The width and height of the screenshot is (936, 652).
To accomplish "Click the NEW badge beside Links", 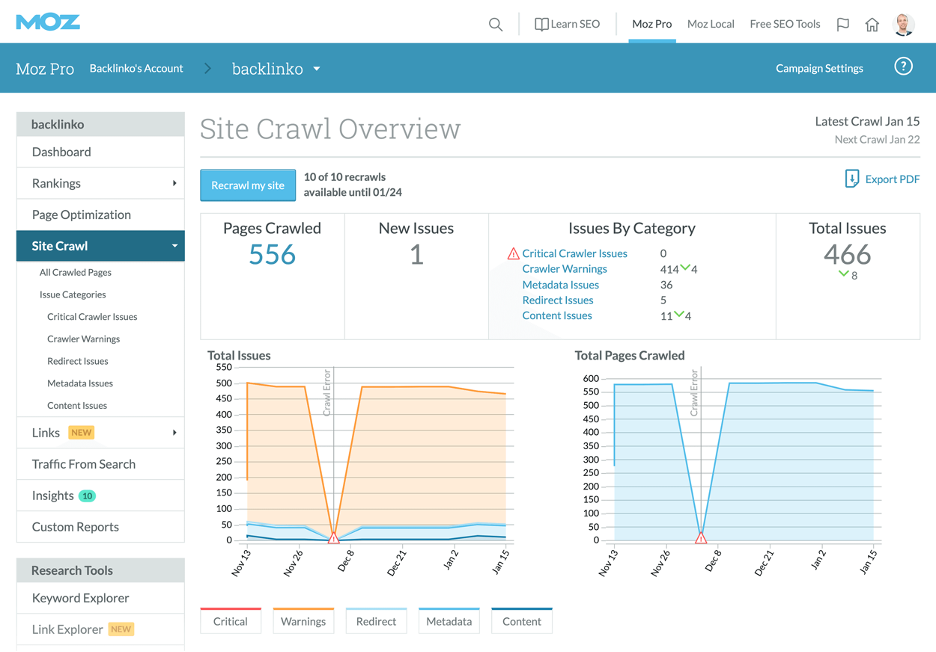I will (x=81, y=432).
